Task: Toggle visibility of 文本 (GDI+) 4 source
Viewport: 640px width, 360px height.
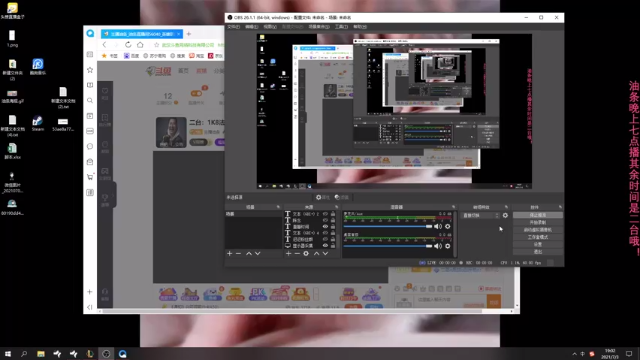Action: coord(325,233)
